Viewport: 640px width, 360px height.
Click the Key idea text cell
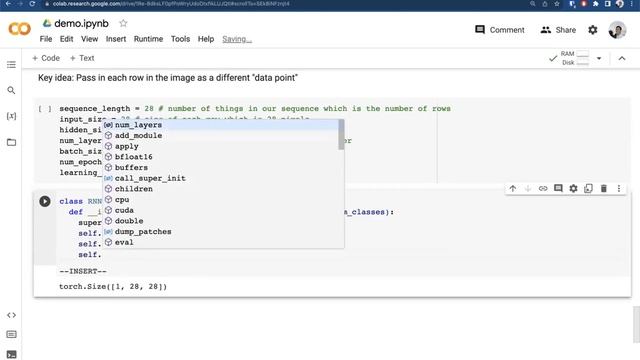tap(168, 78)
